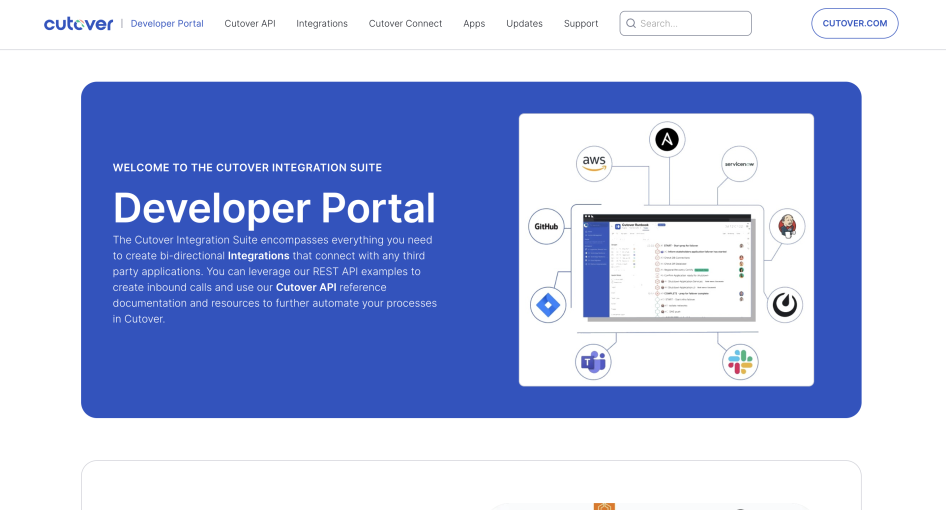Click the ServiceNow logo icon
This screenshot has height=510, width=946.
pyautogui.click(x=739, y=164)
